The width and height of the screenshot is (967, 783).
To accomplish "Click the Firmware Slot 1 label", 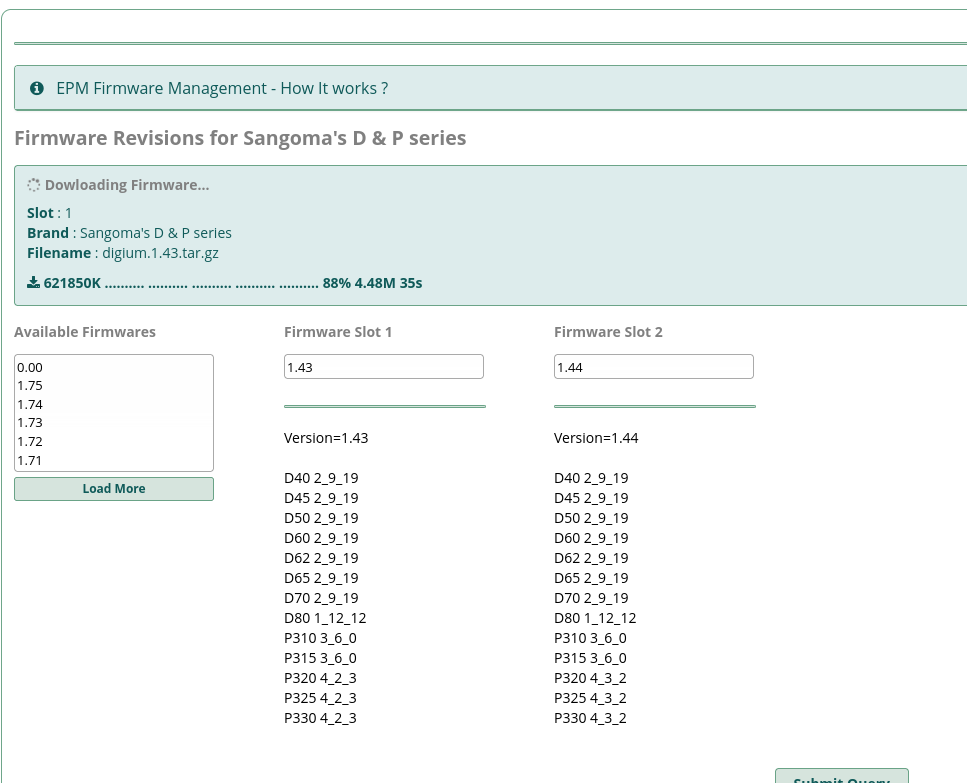I will pos(338,332).
